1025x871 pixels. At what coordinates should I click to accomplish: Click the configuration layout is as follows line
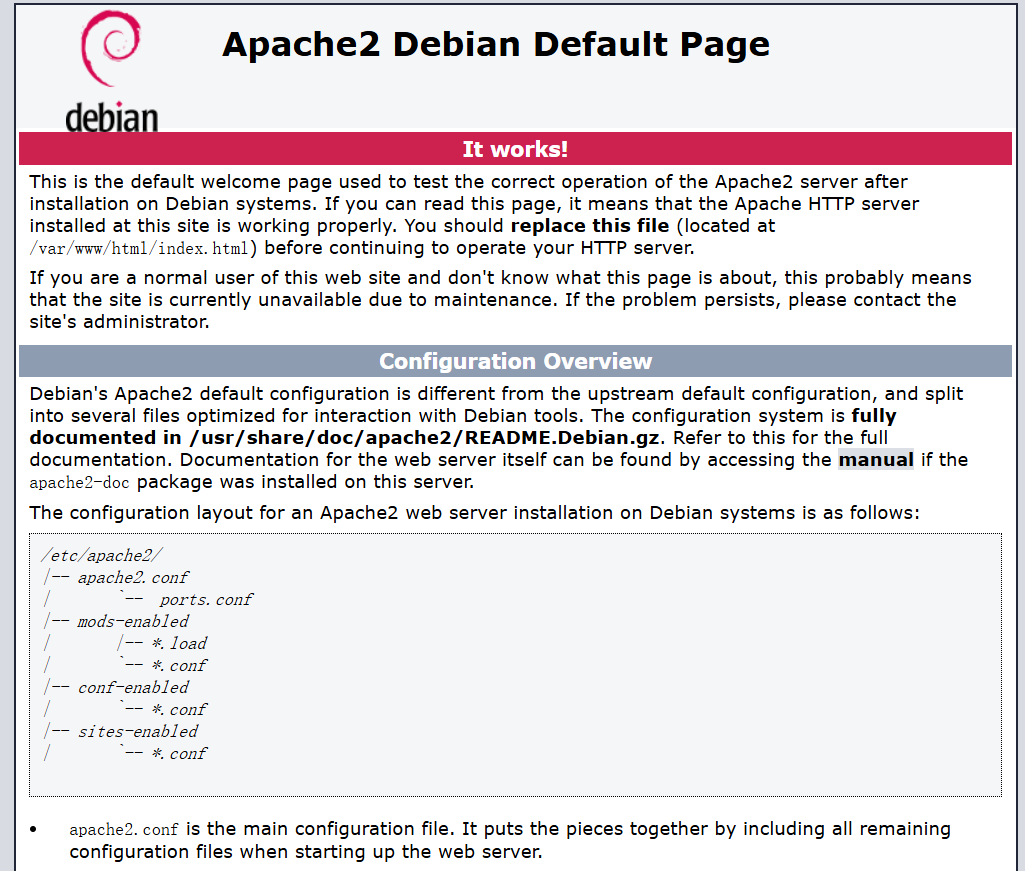click(x=474, y=513)
